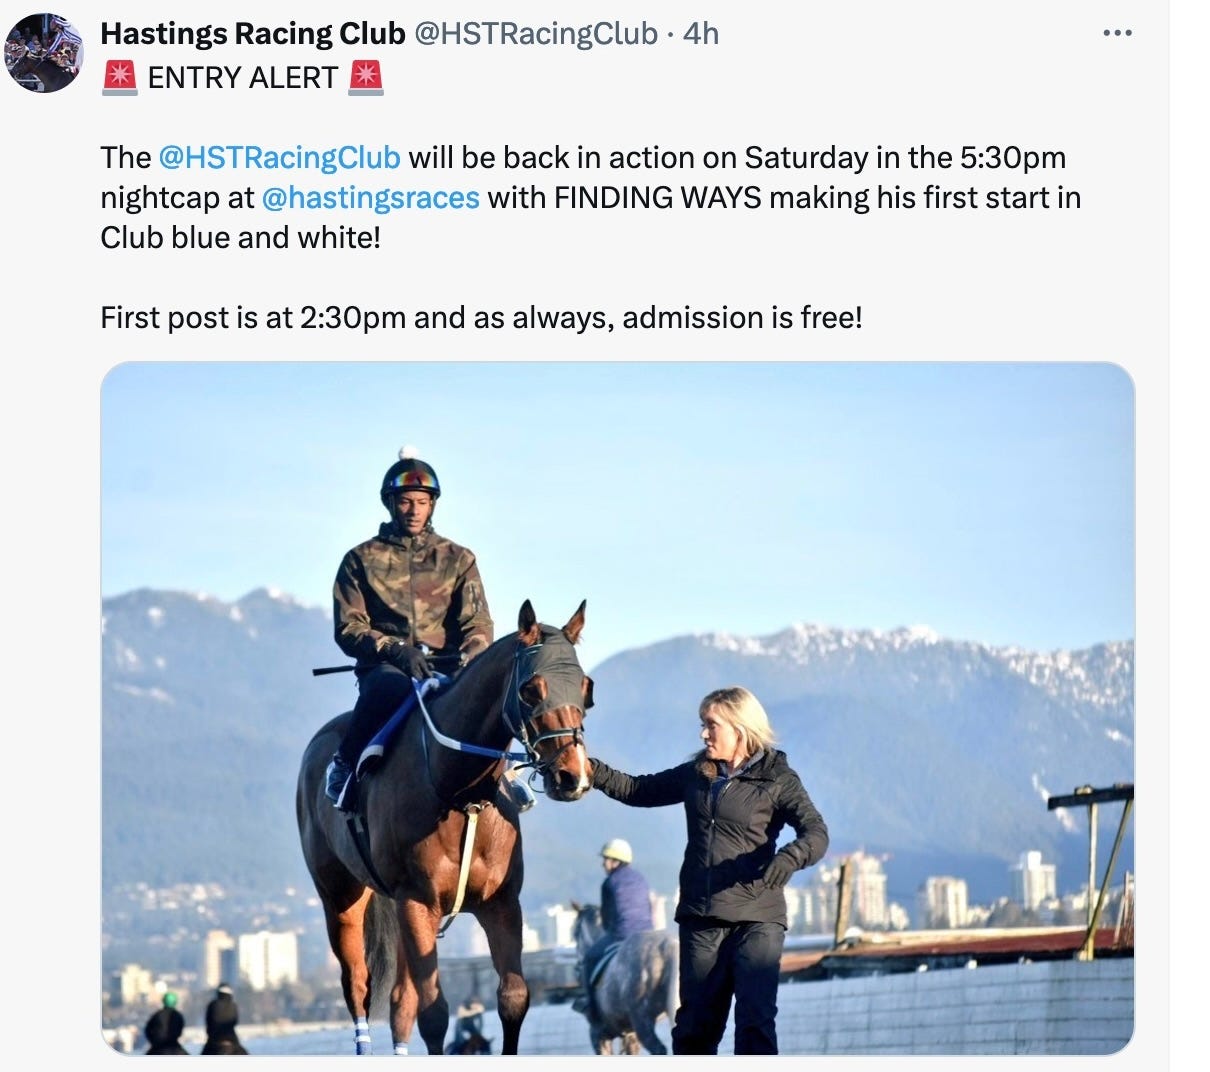Open the three-dot more options menu
Screen dimensions: 1210x1072
(1116, 34)
